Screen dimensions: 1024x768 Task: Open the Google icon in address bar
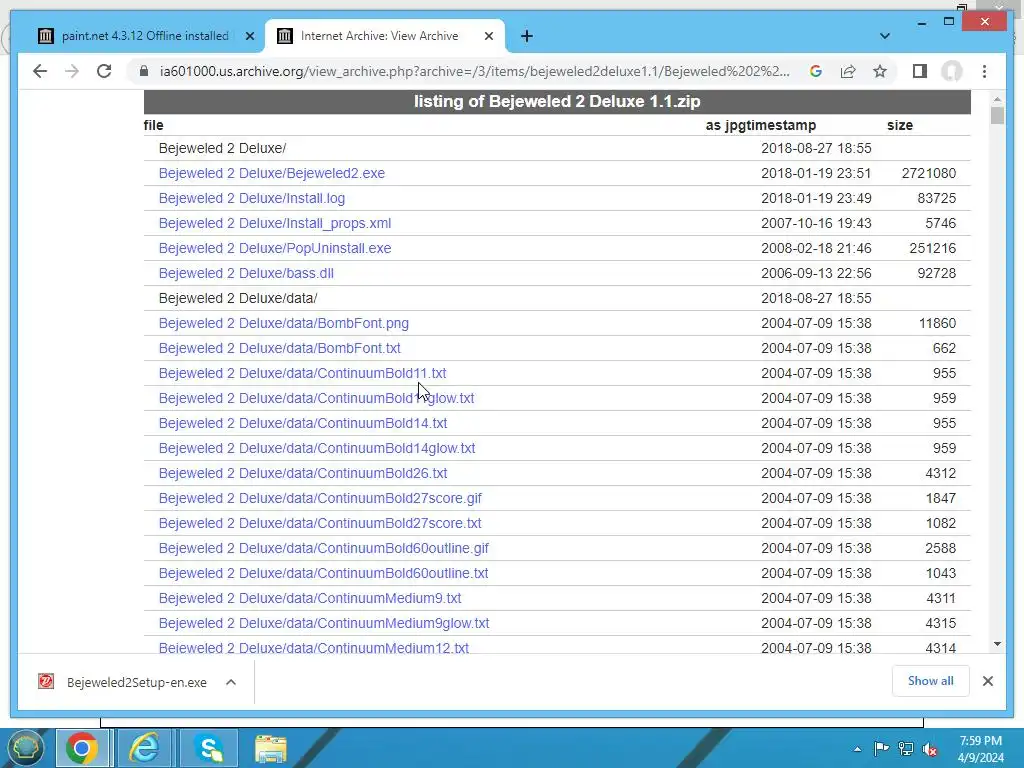point(816,71)
